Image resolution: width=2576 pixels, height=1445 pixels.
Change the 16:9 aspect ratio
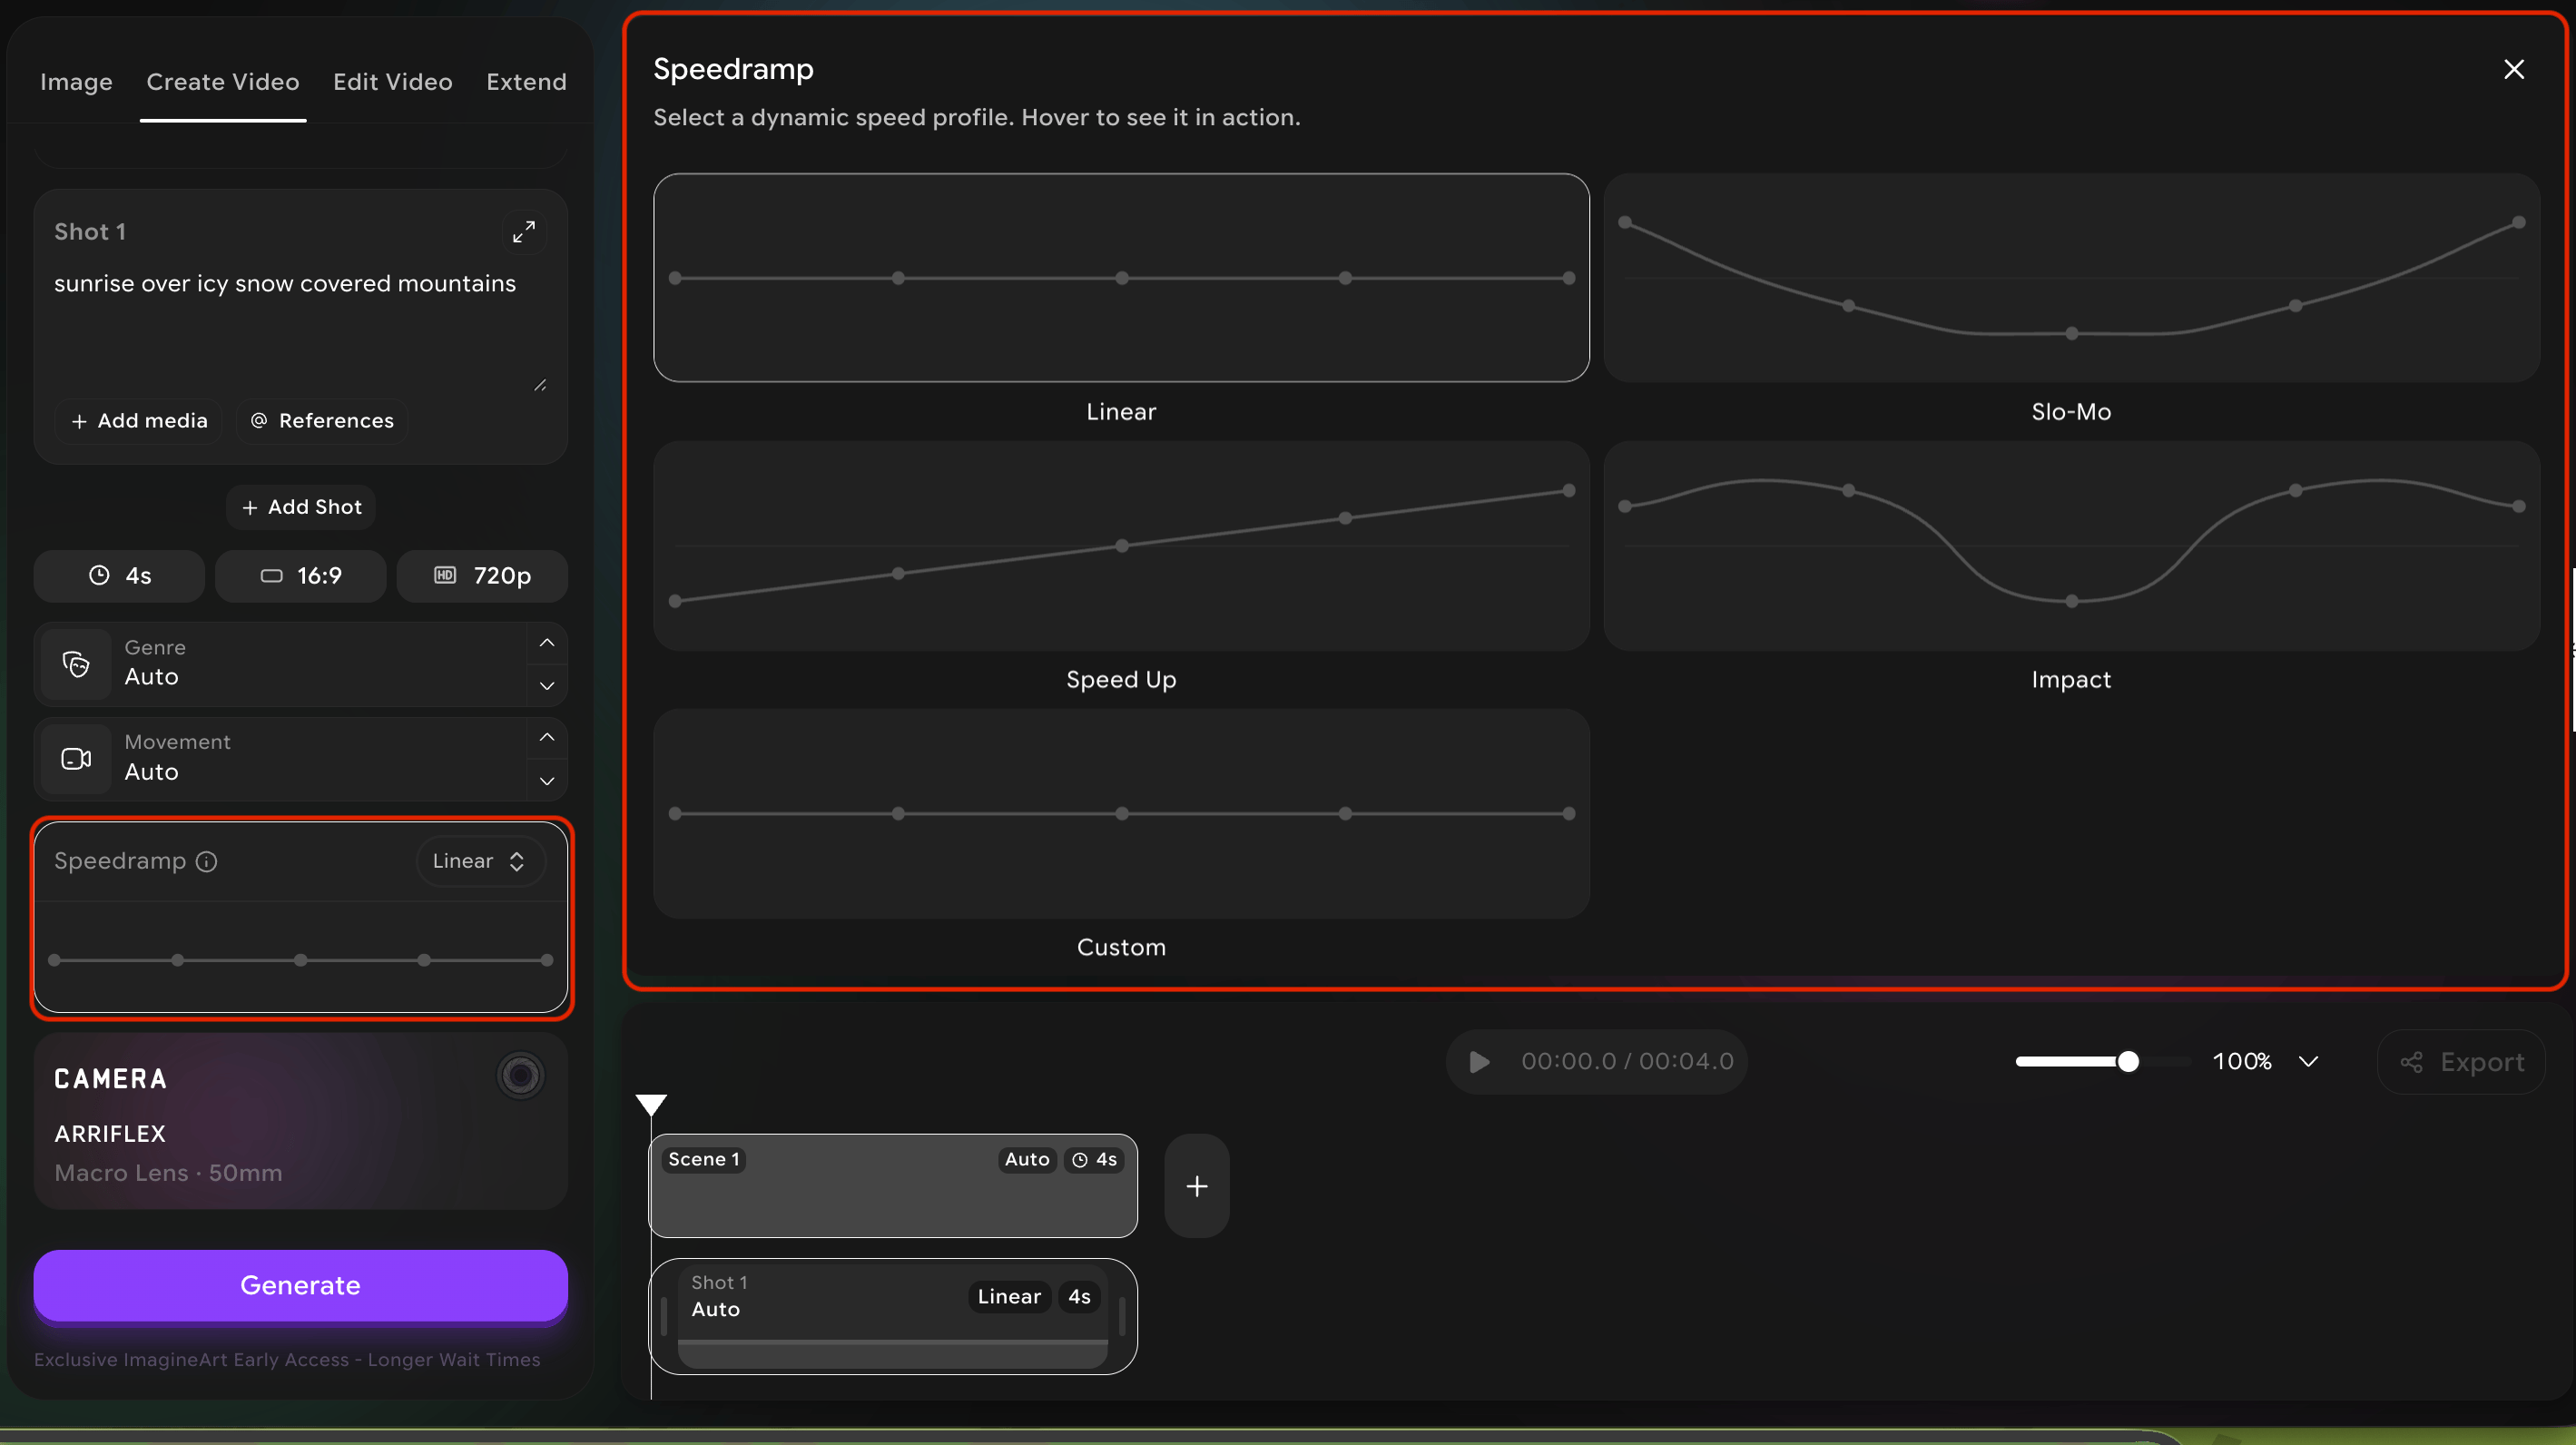click(x=301, y=576)
